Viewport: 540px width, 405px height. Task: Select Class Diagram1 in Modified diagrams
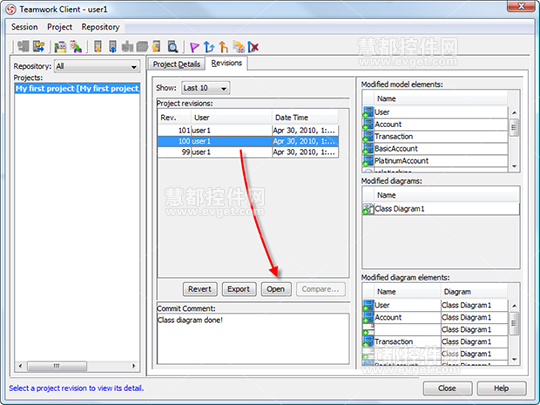441,209
